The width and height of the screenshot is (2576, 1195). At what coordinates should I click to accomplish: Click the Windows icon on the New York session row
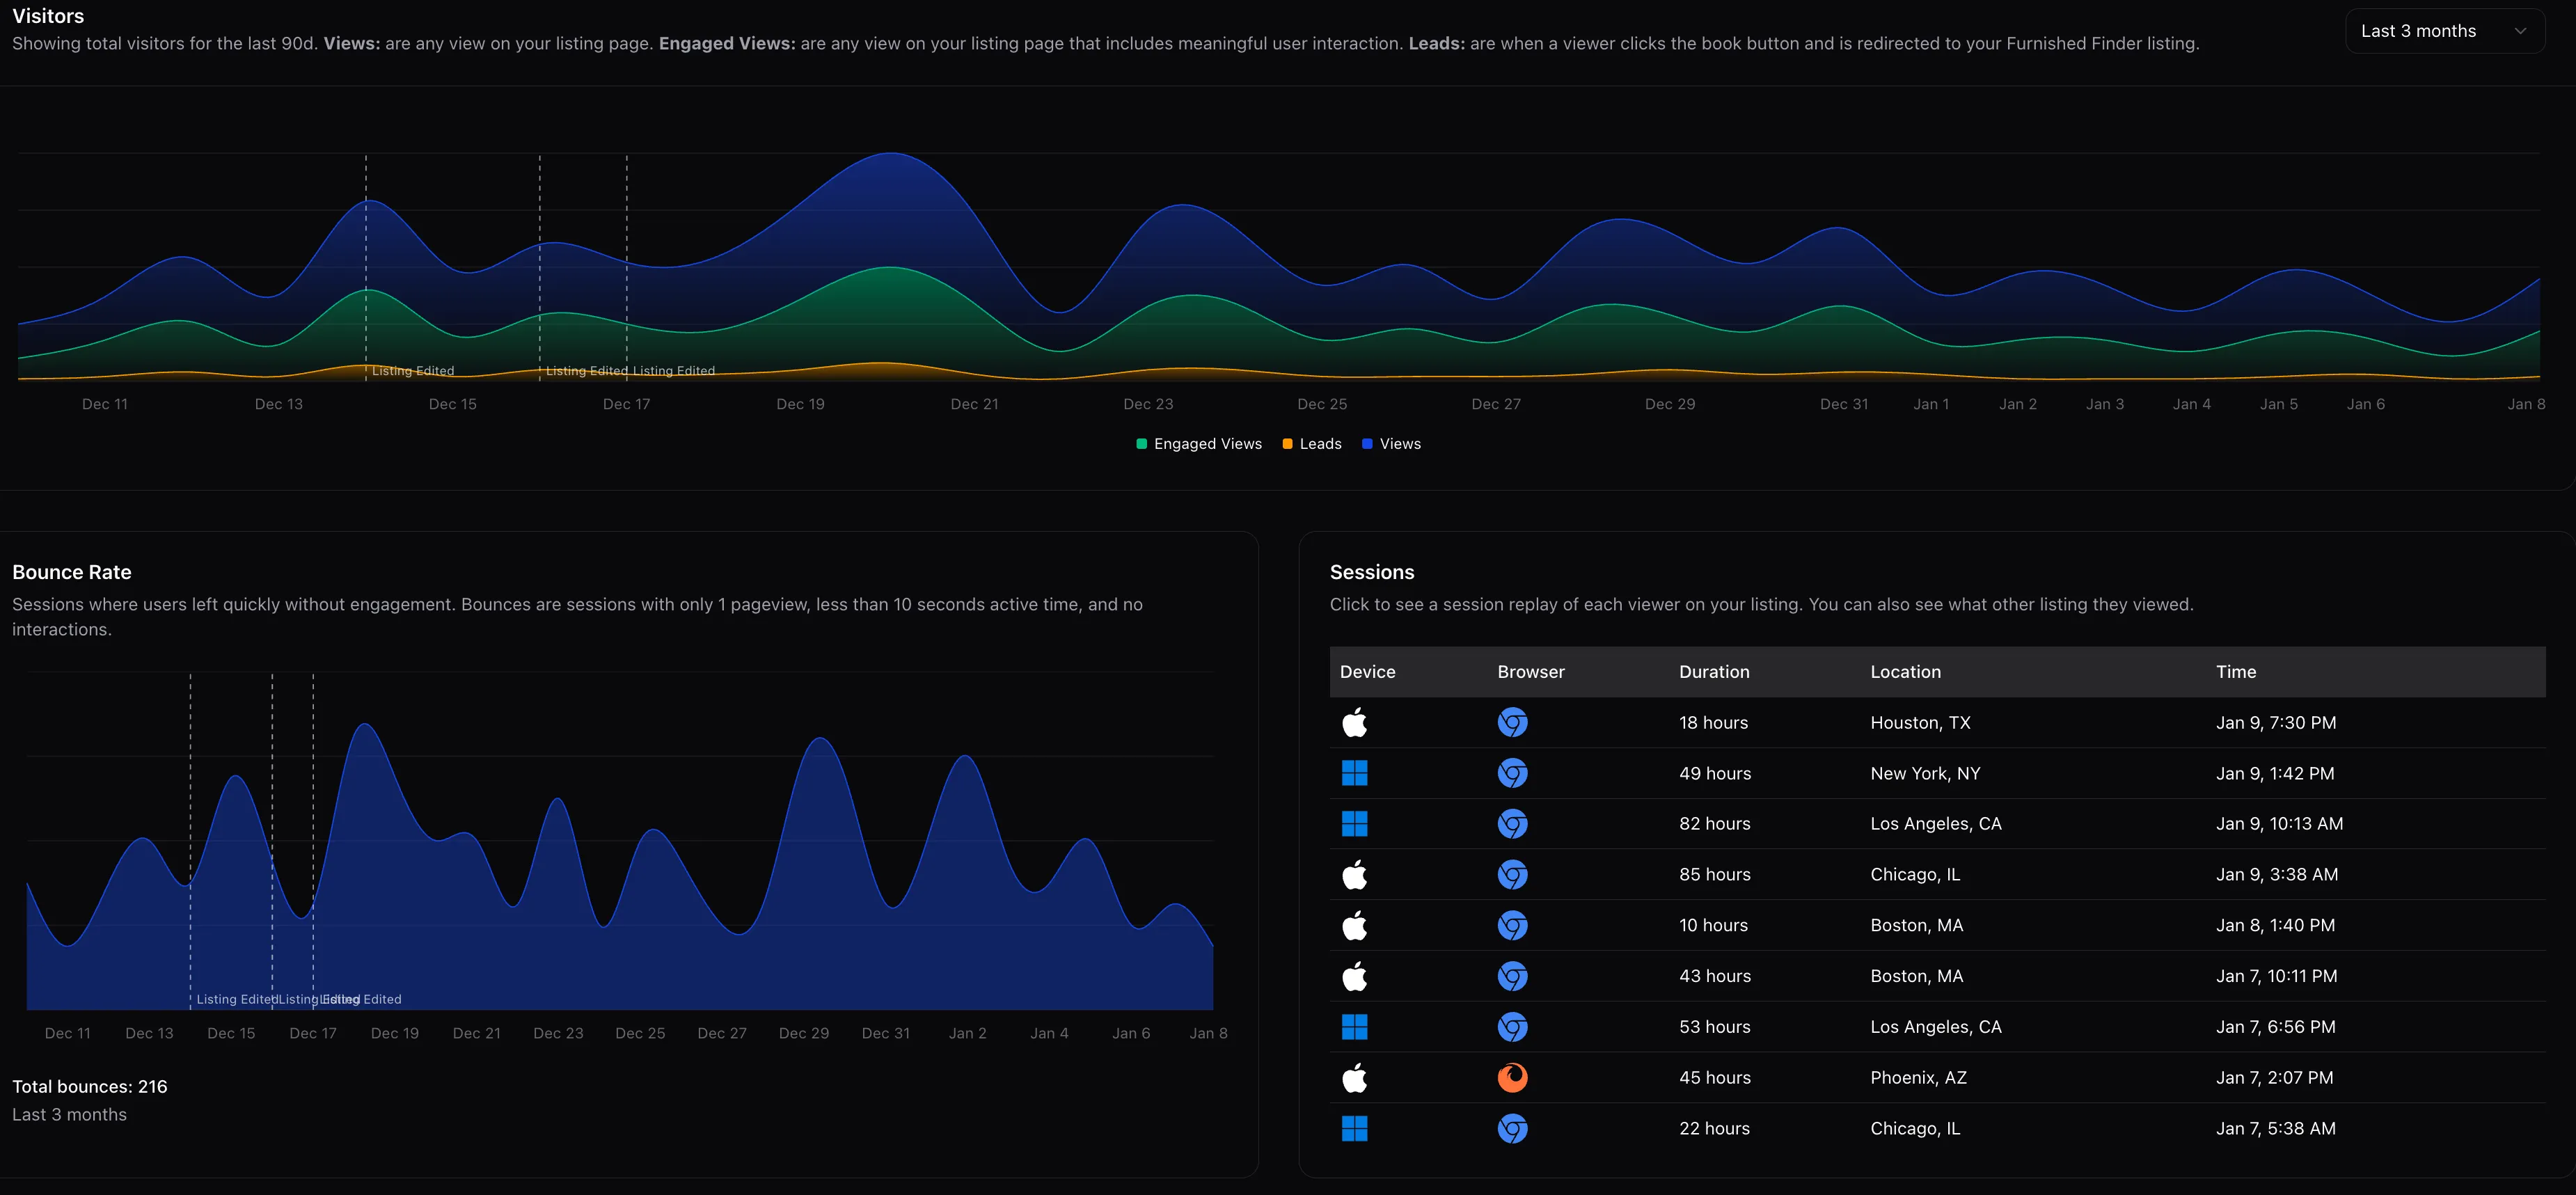click(x=1355, y=773)
